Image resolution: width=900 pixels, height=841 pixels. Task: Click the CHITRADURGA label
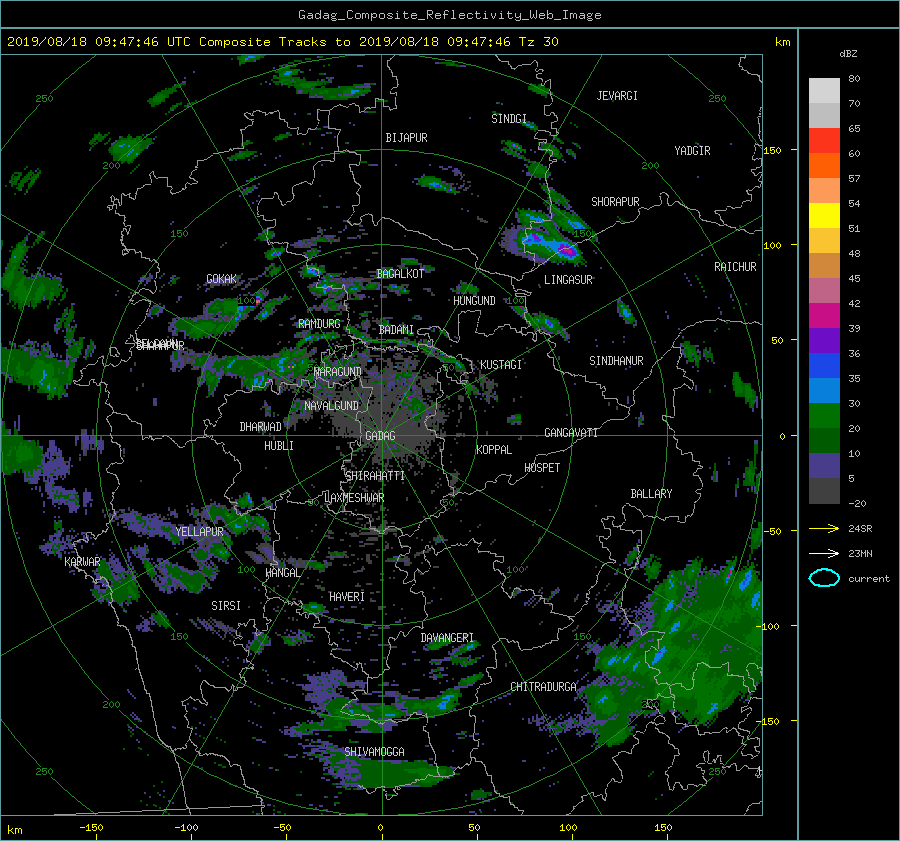(543, 687)
